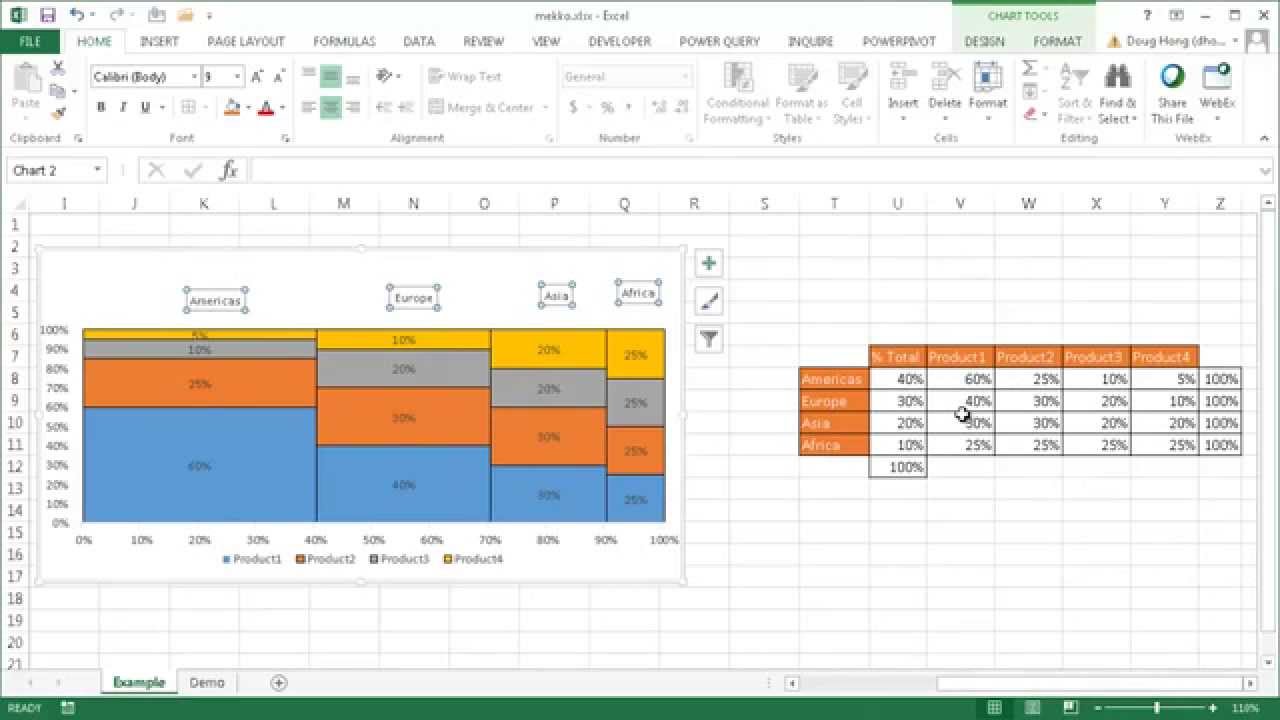Toggle Center horizontal alignment
The image size is (1280, 720).
coord(331,107)
